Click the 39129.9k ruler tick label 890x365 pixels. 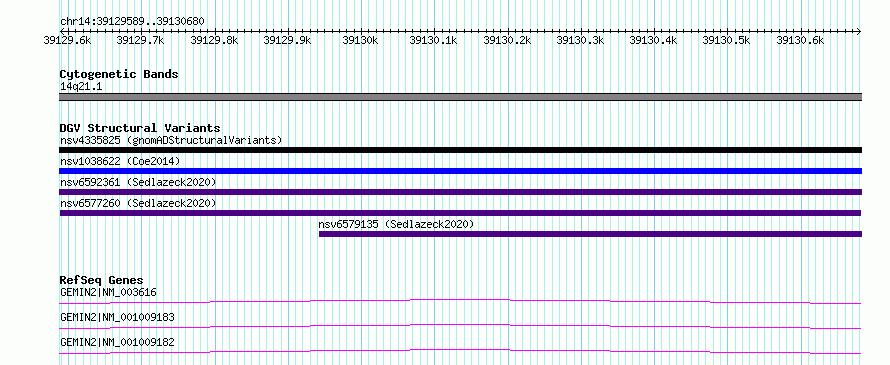coord(287,40)
